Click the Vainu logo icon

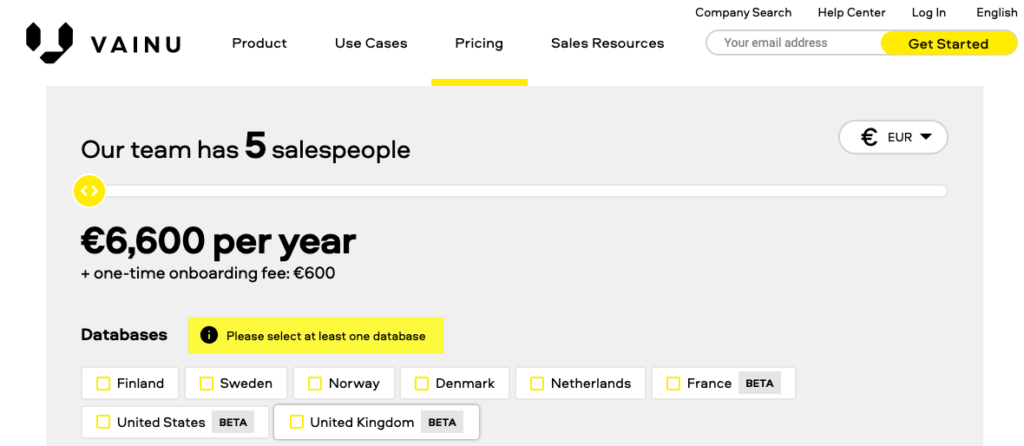pos(49,42)
